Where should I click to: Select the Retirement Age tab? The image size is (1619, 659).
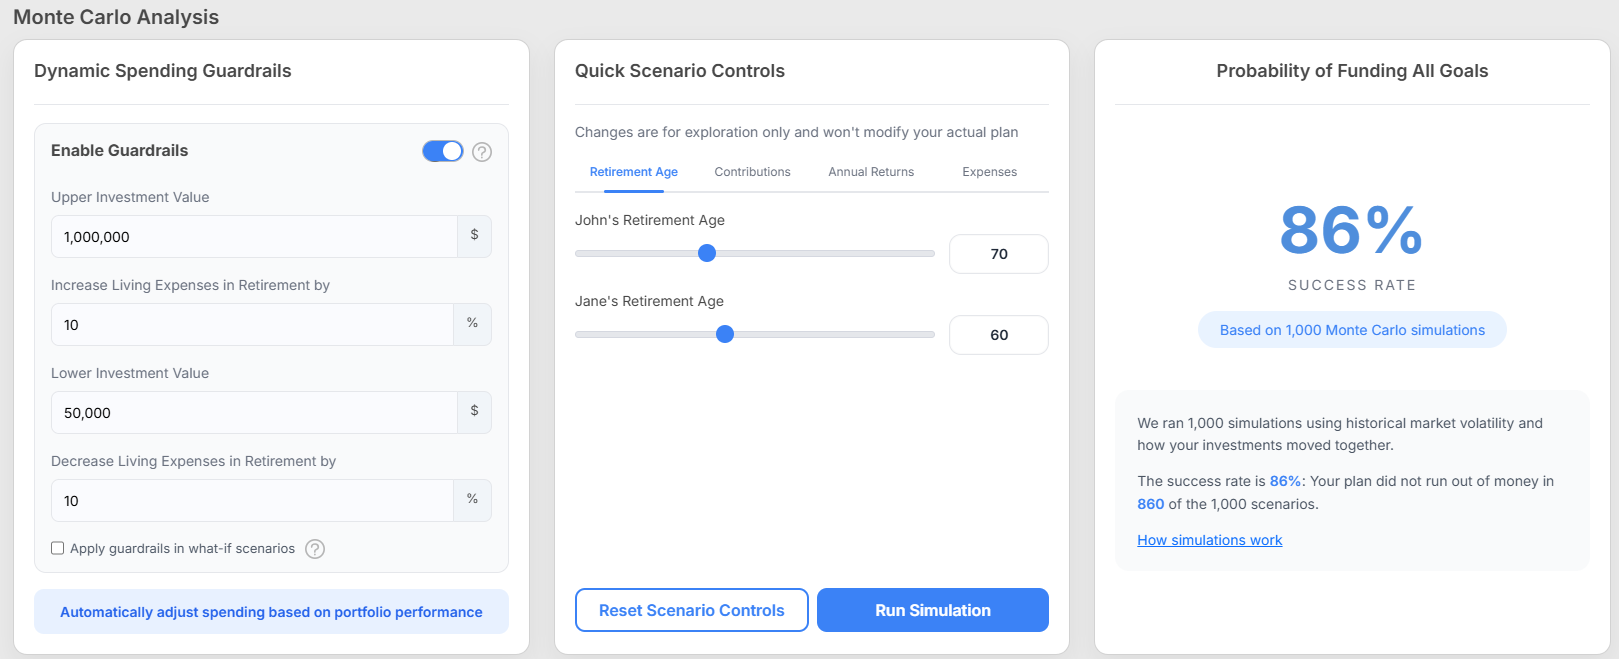[x=633, y=172]
